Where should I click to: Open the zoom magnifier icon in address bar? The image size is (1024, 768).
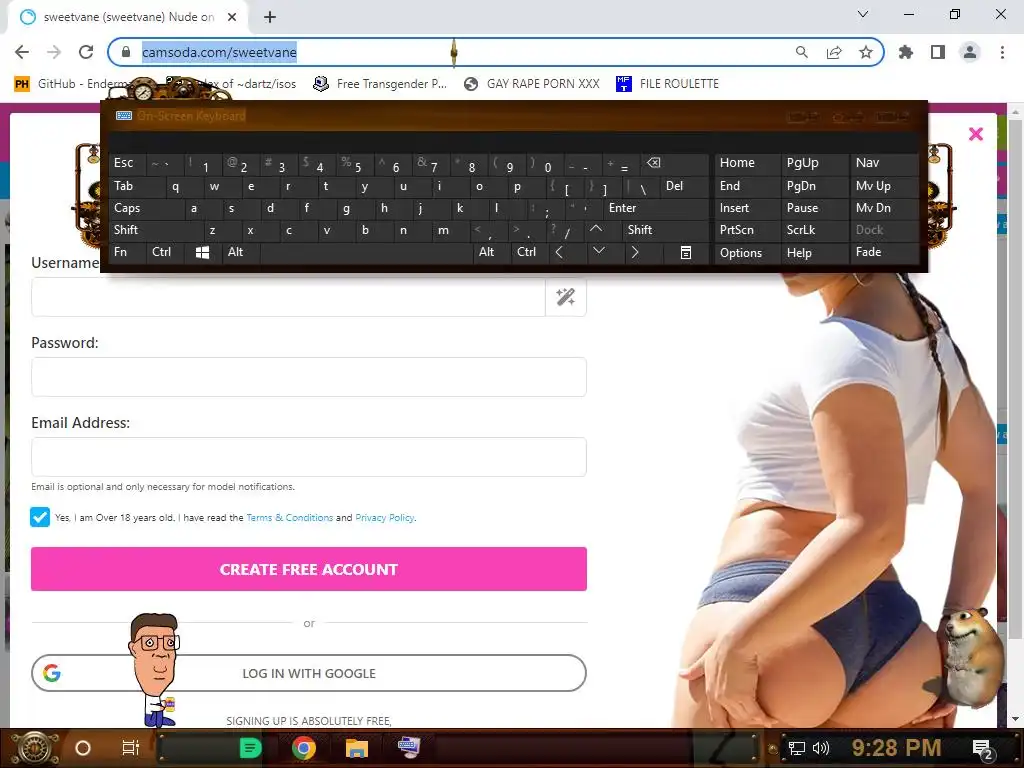(801, 52)
